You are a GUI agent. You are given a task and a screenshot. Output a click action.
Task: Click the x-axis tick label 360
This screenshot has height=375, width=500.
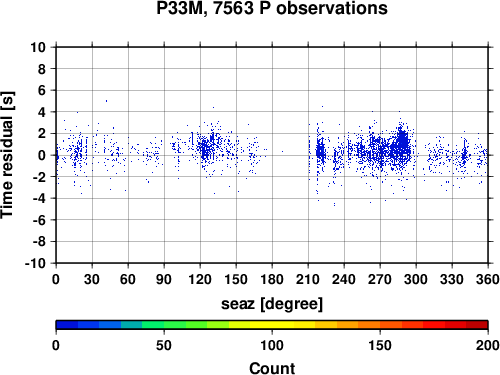click(x=488, y=279)
